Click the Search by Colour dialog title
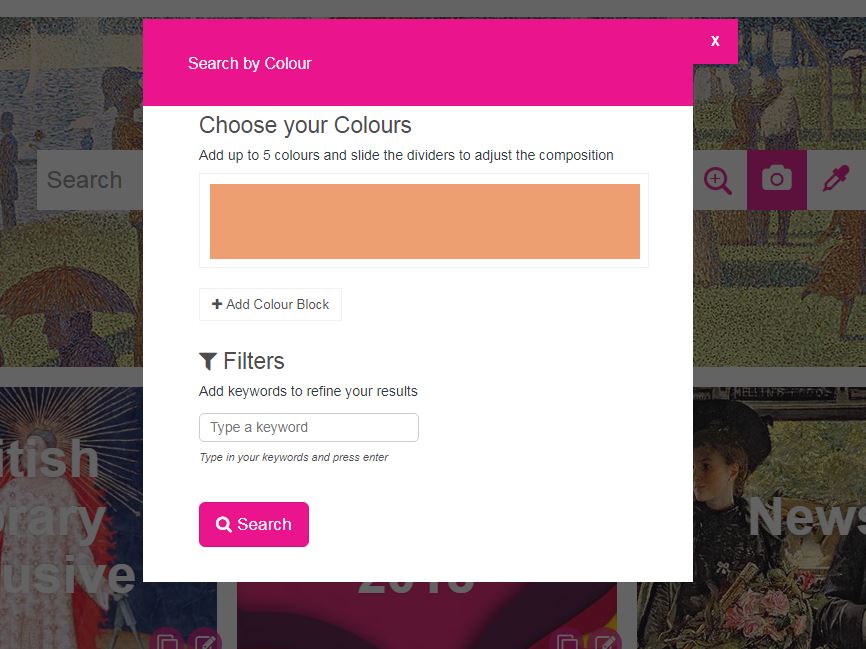Viewport: 866px width, 649px height. coord(250,64)
